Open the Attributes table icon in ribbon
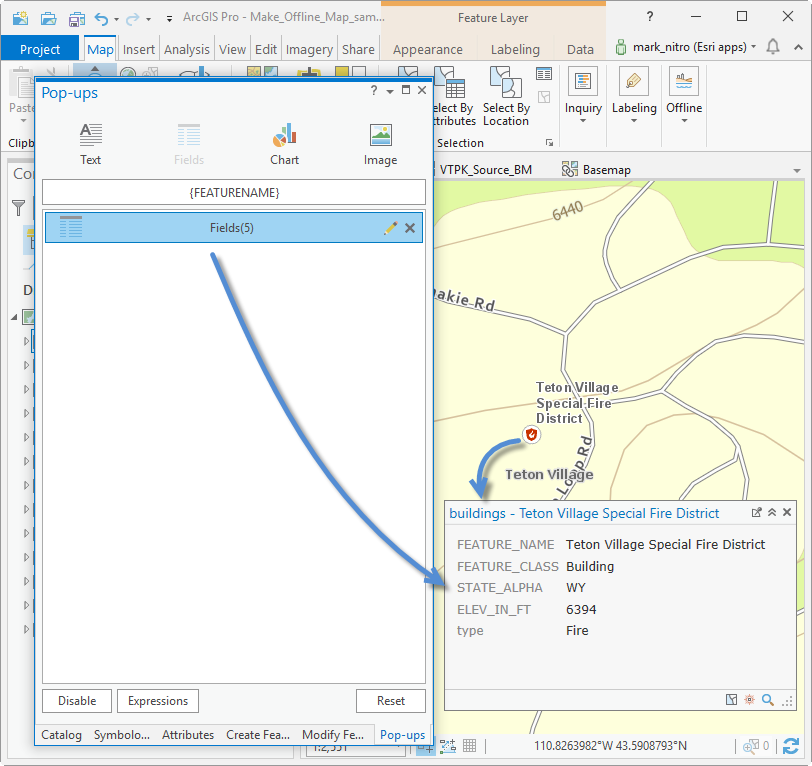 (544, 74)
